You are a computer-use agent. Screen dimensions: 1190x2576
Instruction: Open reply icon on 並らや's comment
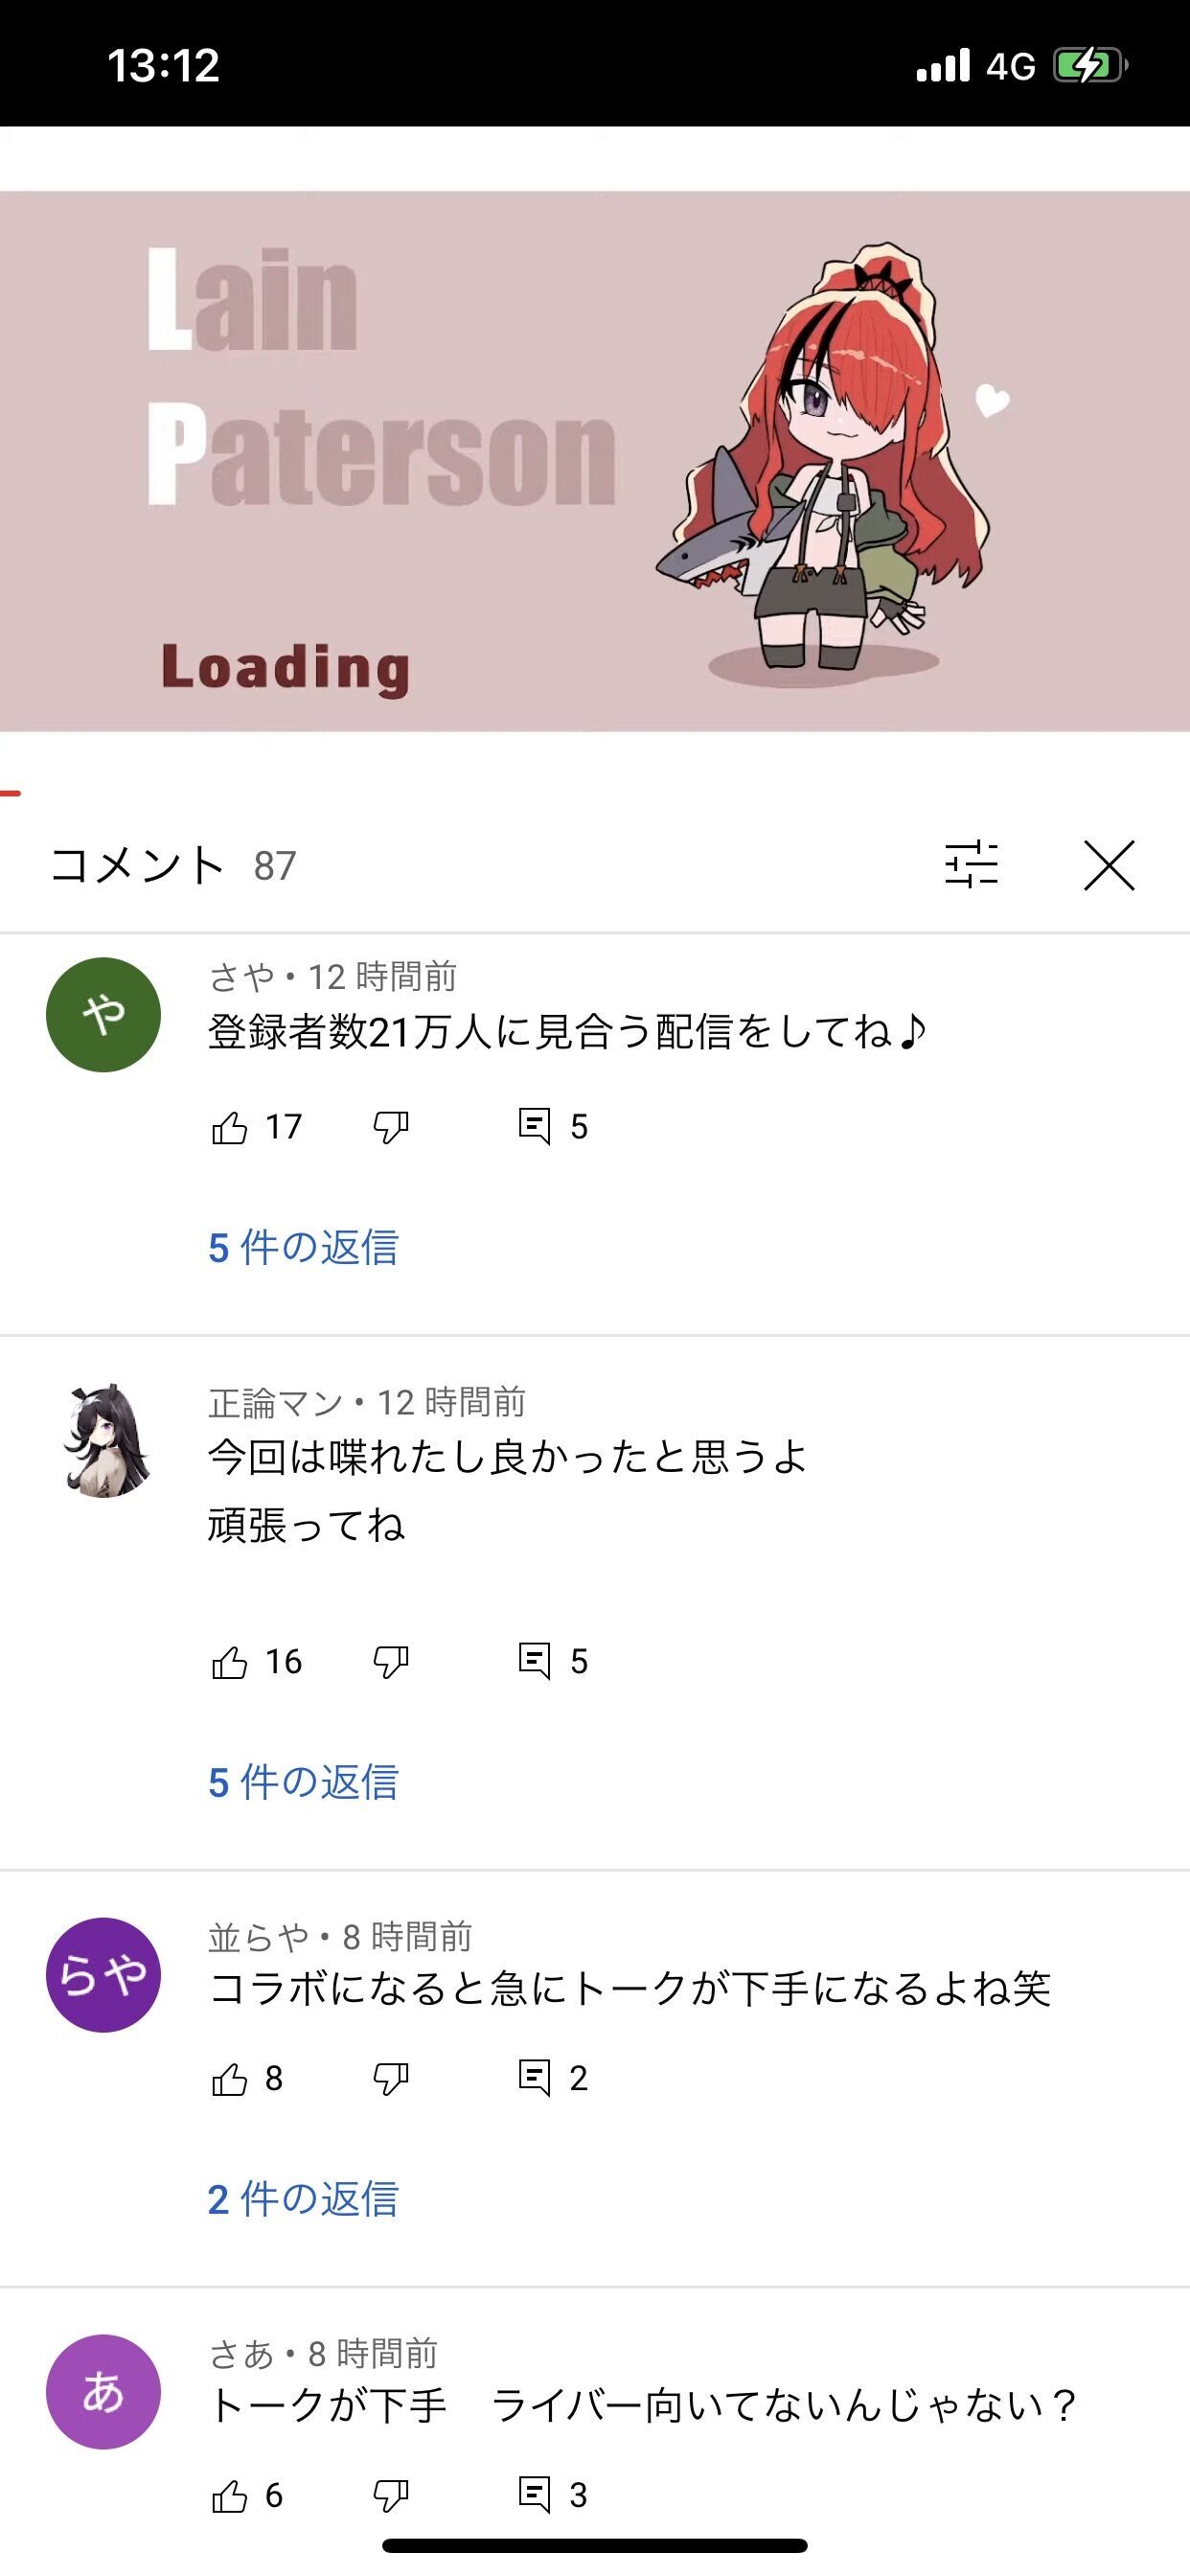pyautogui.click(x=534, y=2078)
